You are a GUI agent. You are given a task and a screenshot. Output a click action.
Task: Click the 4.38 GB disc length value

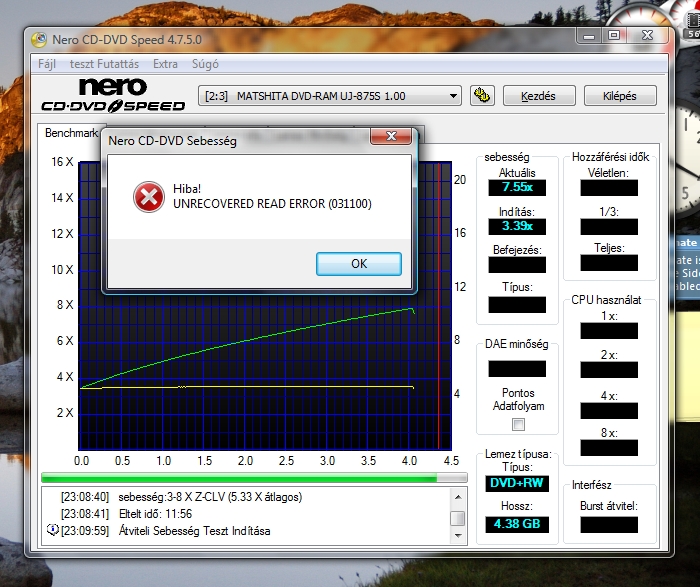pos(517,524)
